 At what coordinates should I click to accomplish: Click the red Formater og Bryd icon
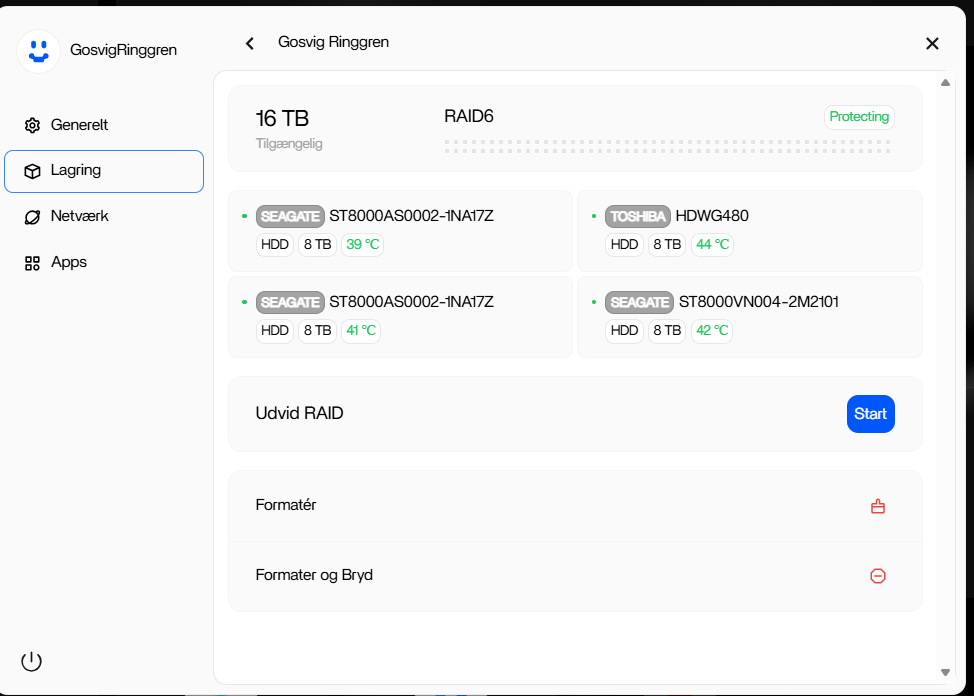(877, 576)
